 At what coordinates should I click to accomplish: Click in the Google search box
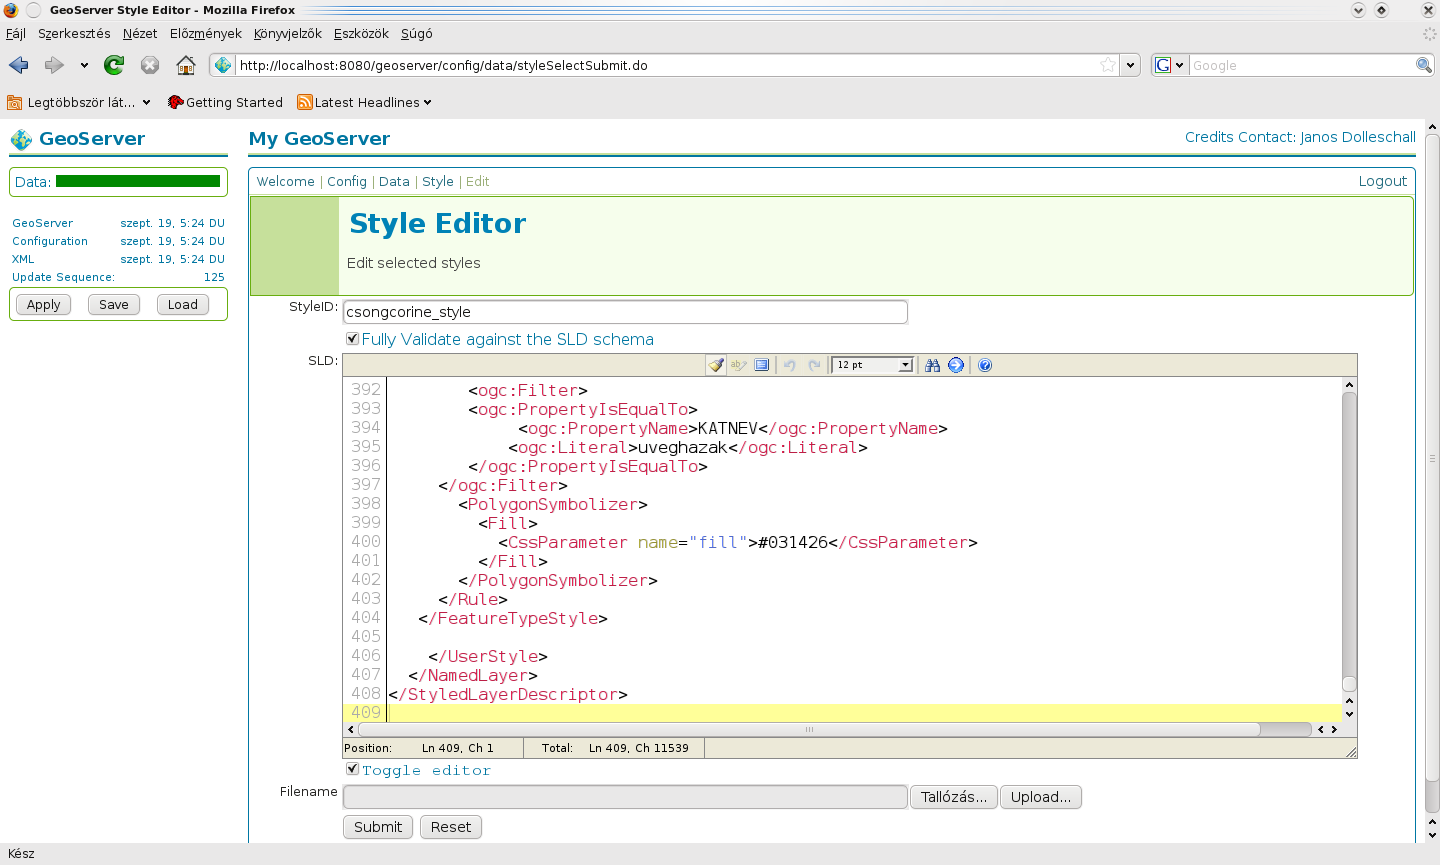(x=1301, y=65)
